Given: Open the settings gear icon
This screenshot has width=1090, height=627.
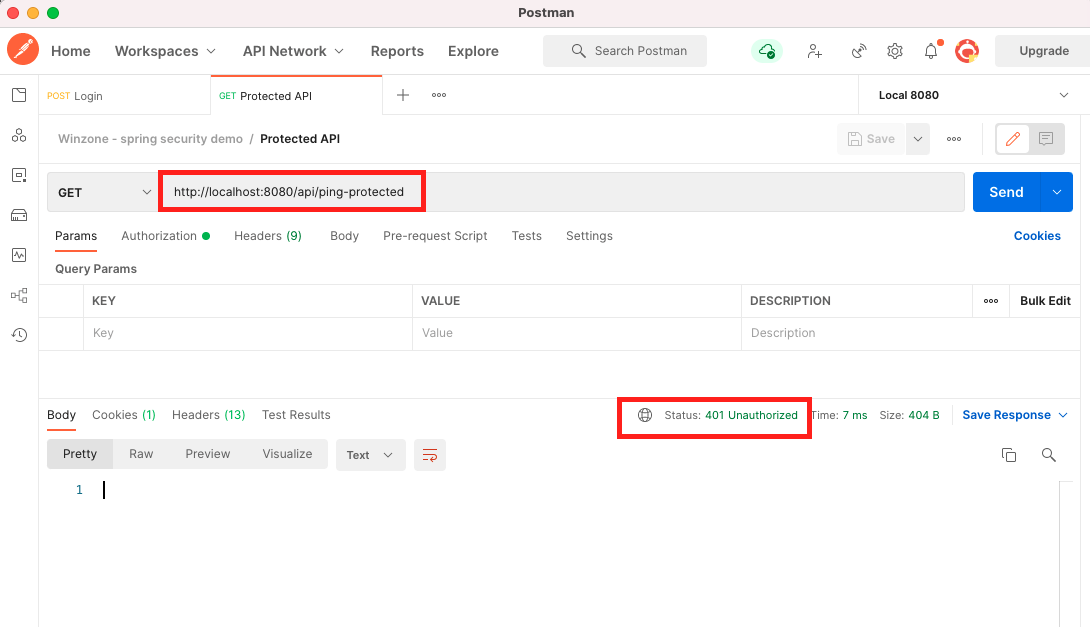Looking at the screenshot, I should click(895, 51).
